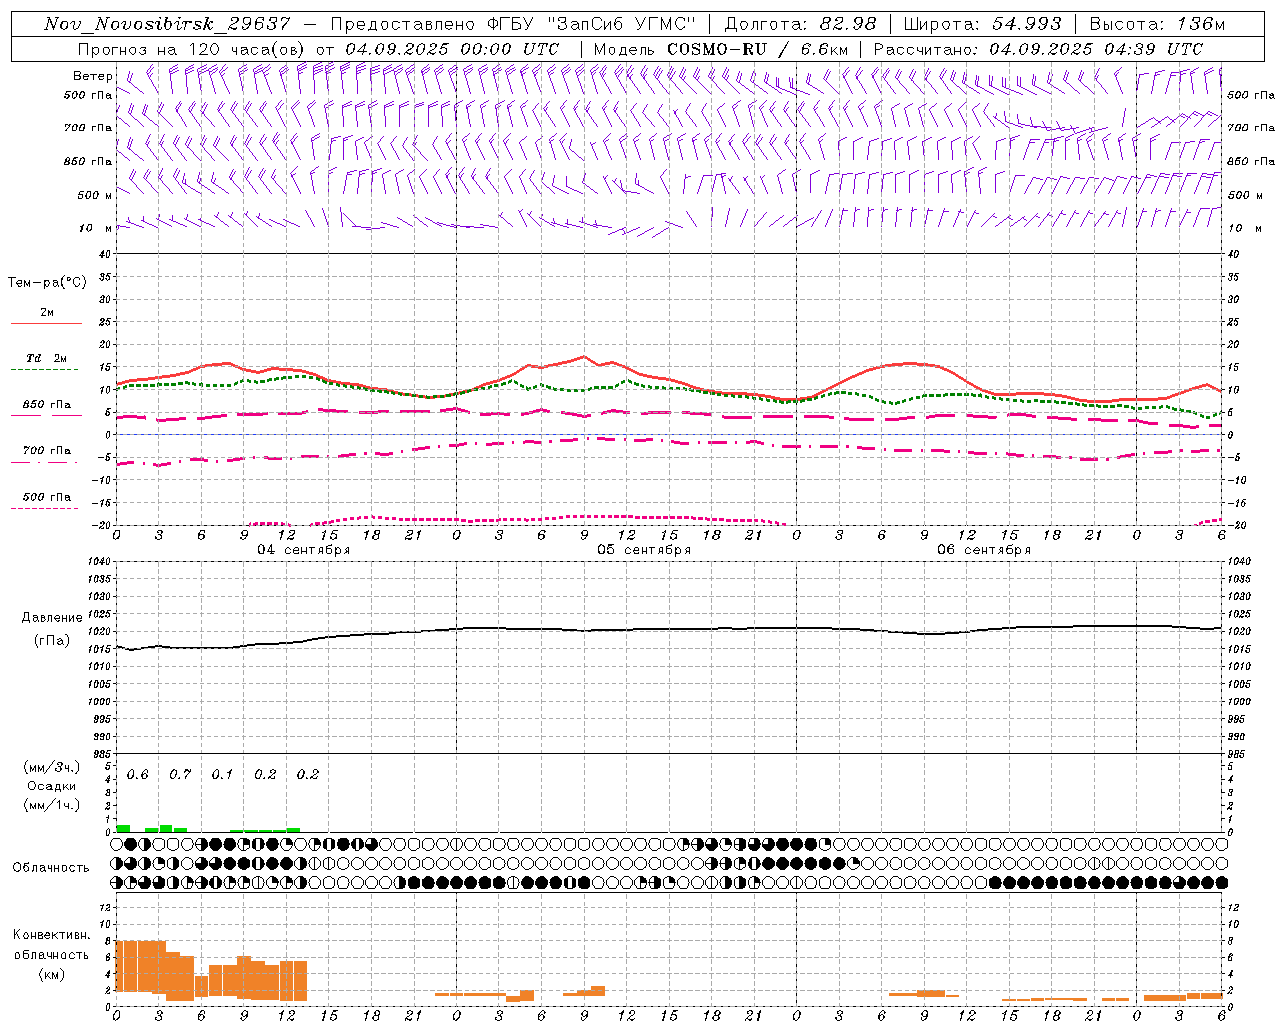Screen dimensions: 1280x1024
Task: Click the Рассчитано calculation timestamp in header
Action: [1038, 49]
